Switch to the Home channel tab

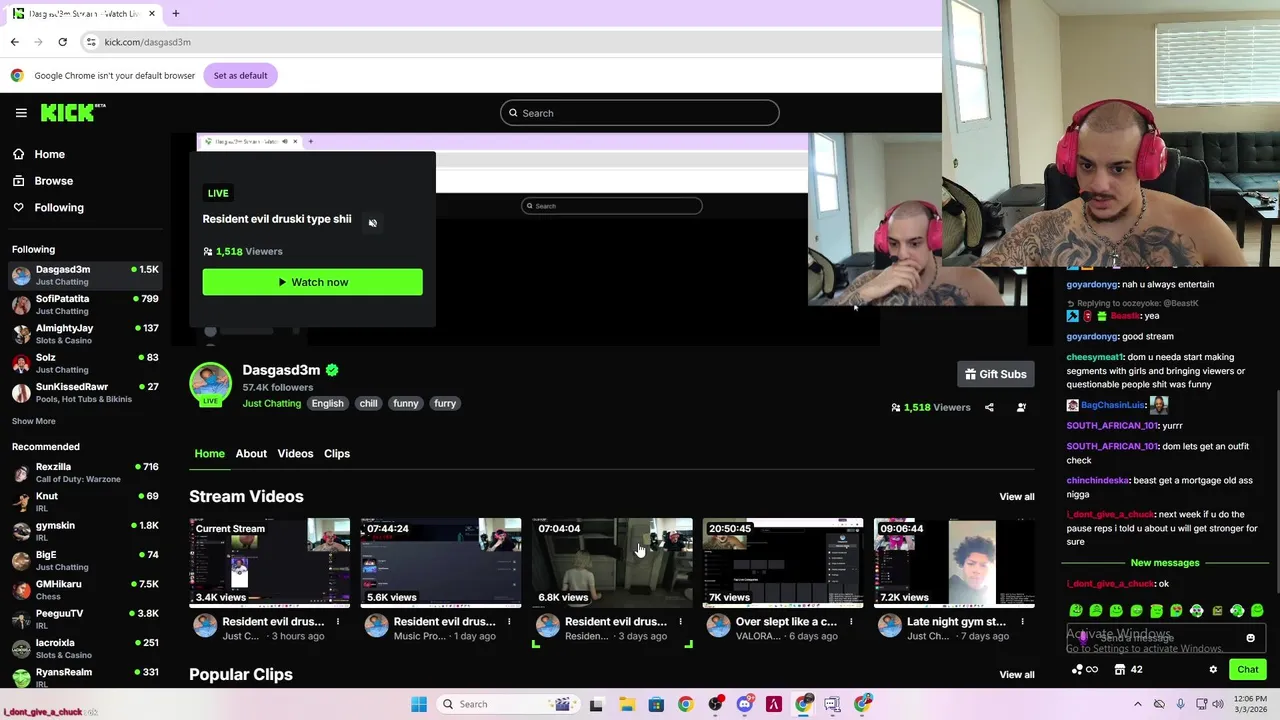click(x=209, y=454)
